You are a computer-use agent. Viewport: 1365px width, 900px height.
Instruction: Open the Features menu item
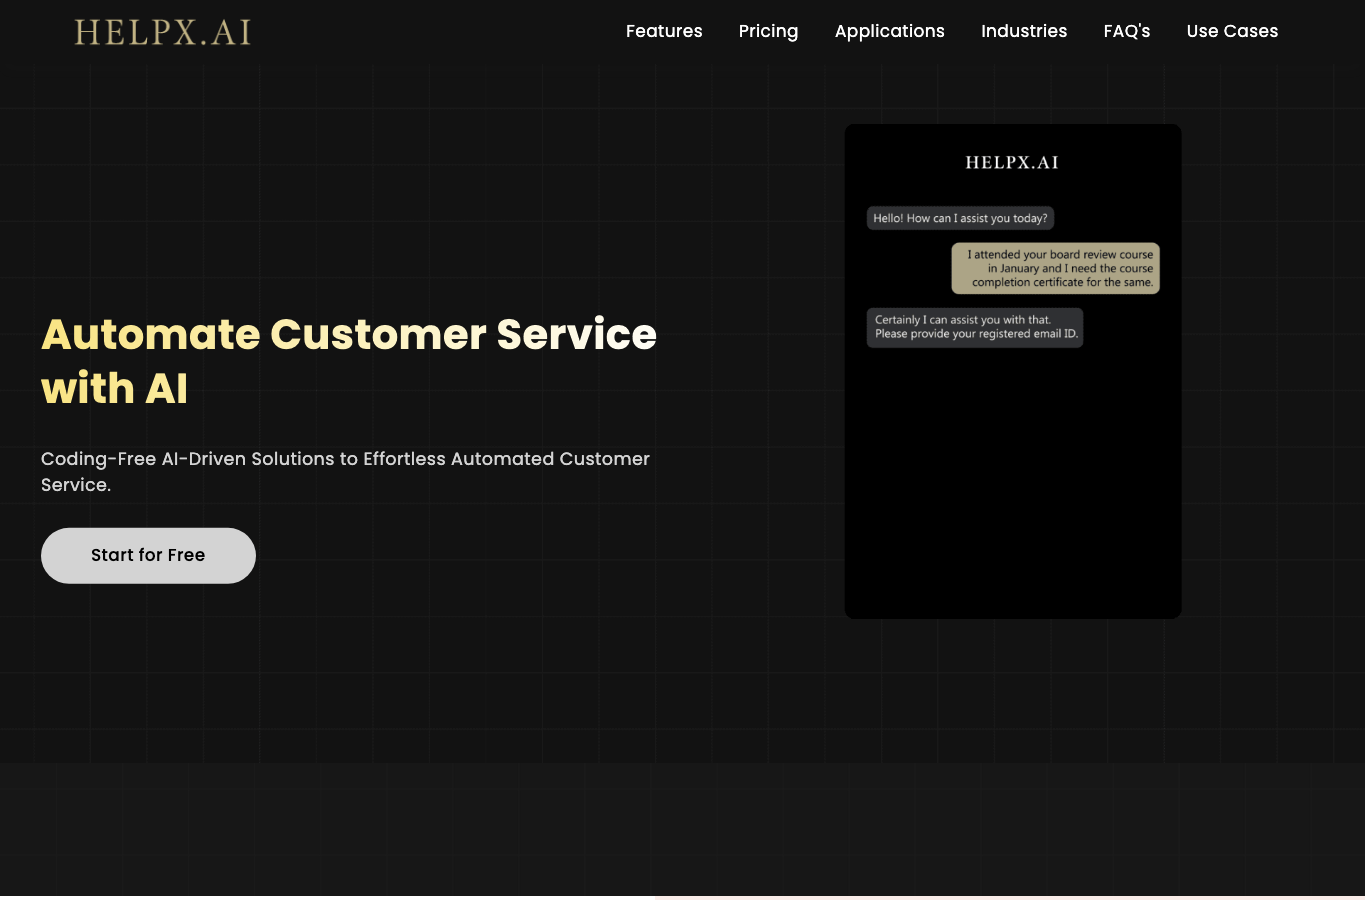[x=664, y=31]
